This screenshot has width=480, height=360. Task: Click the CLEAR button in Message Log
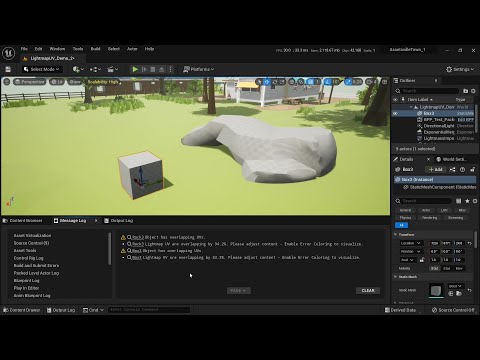click(368, 291)
